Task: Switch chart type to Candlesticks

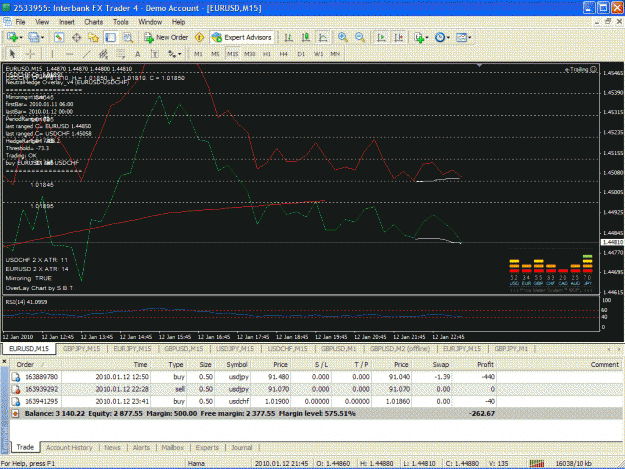Action: tap(306, 37)
